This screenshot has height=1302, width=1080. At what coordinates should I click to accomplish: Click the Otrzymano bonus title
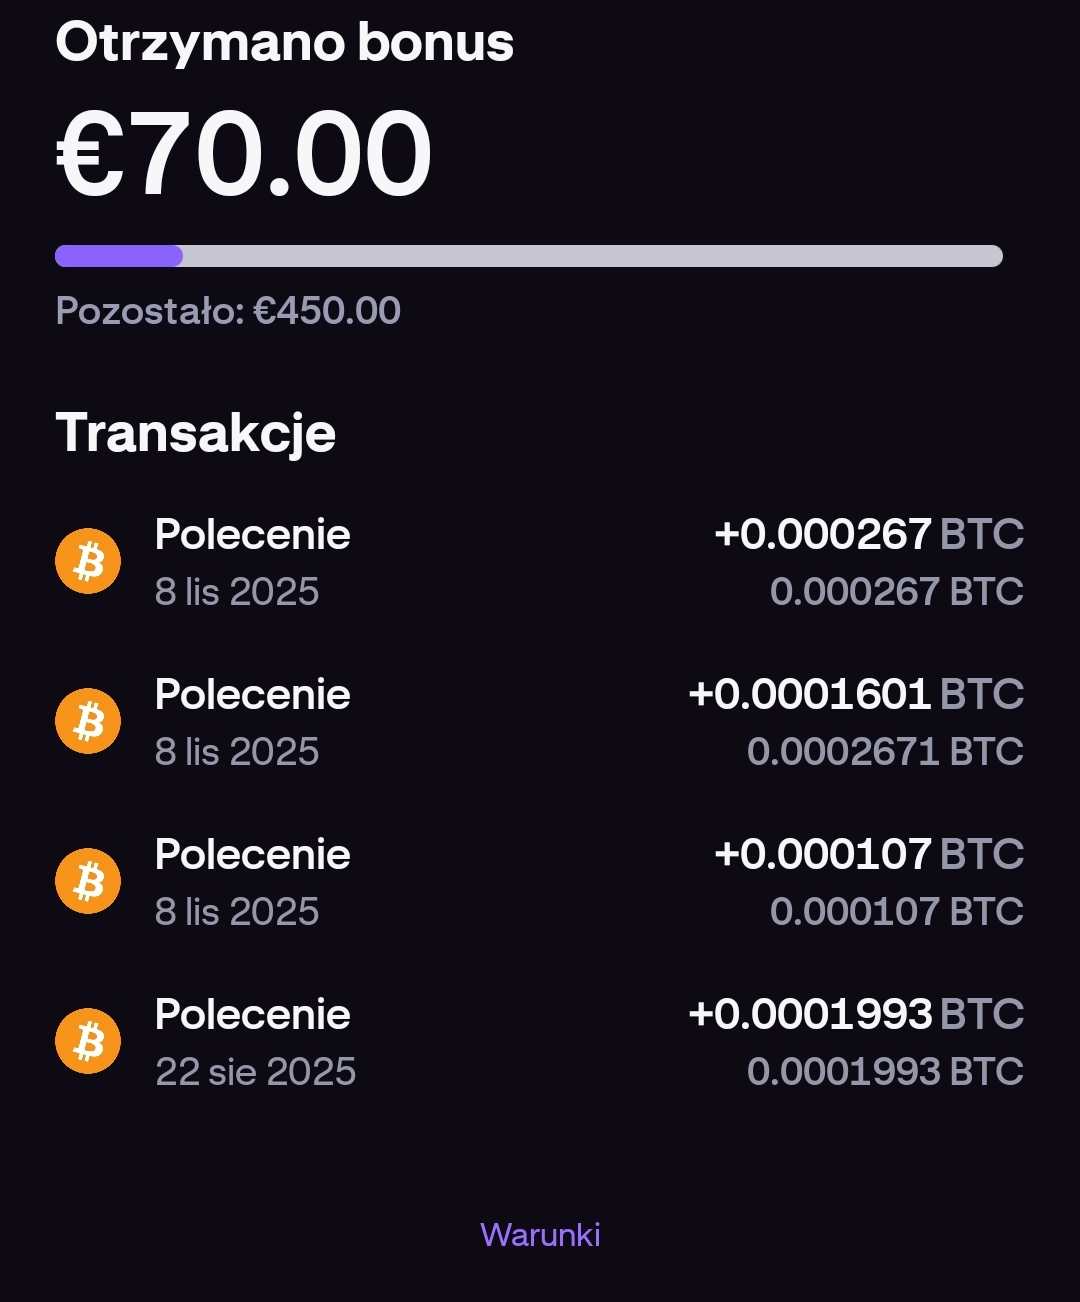point(284,43)
